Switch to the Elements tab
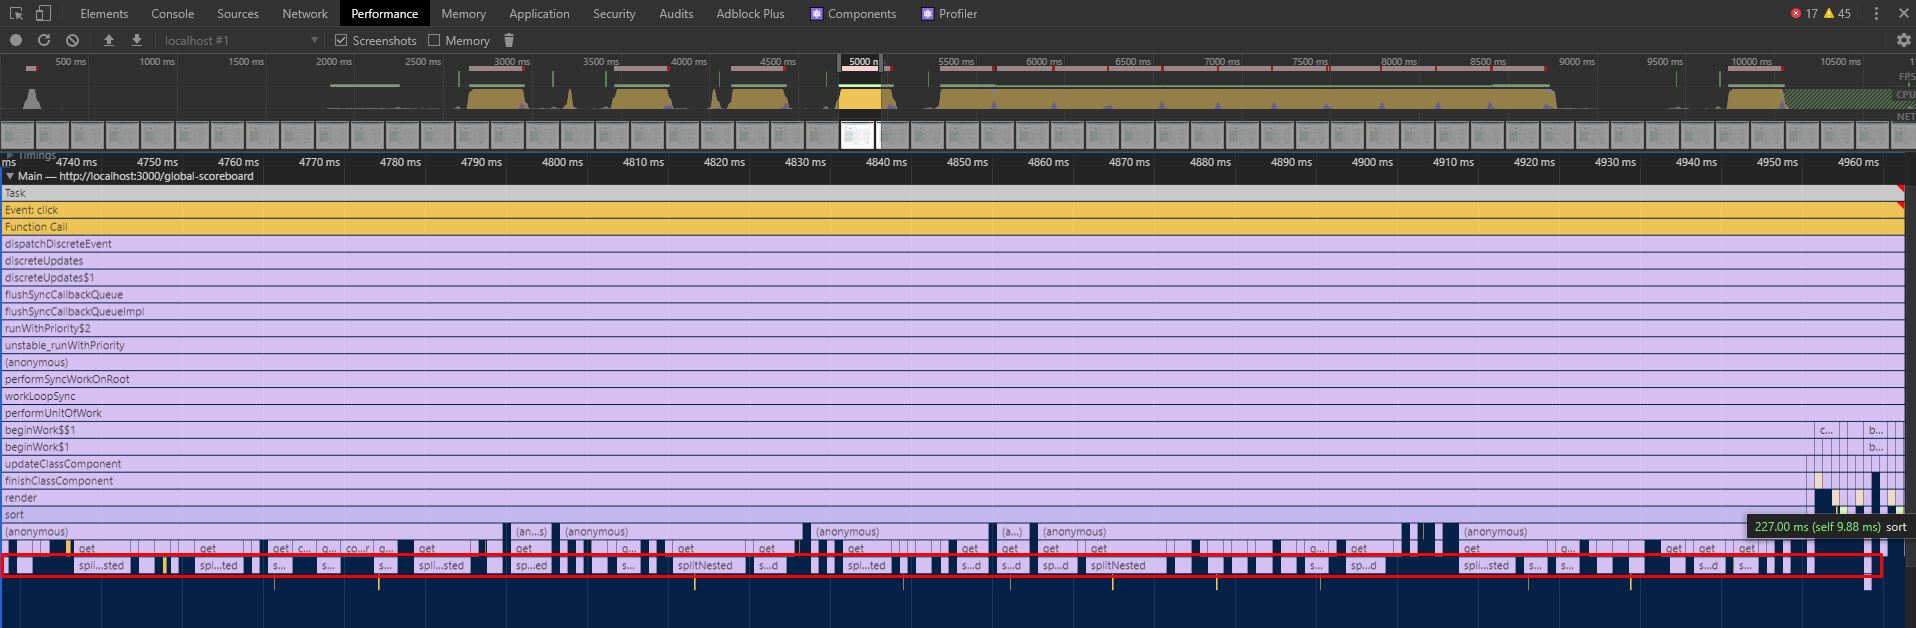 (x=104, y=13)
